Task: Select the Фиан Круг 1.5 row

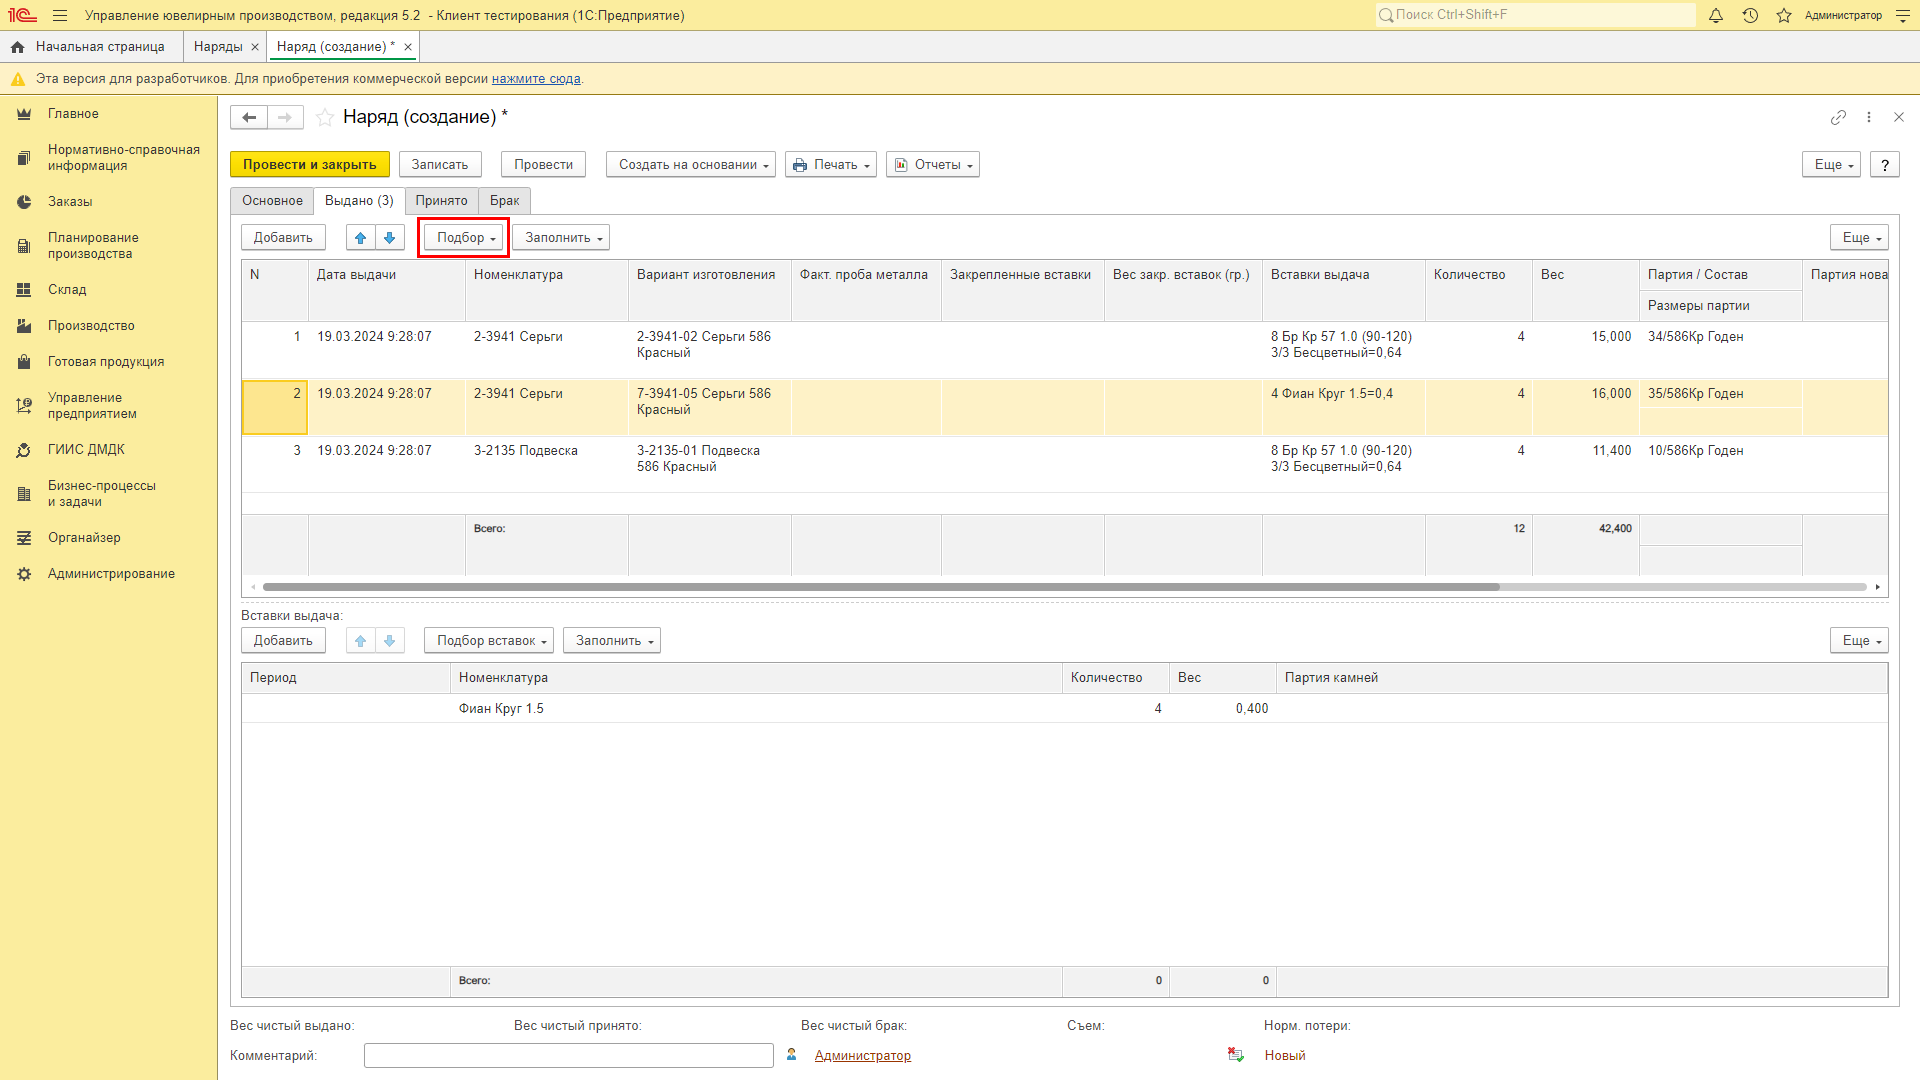Action: 1064,709
